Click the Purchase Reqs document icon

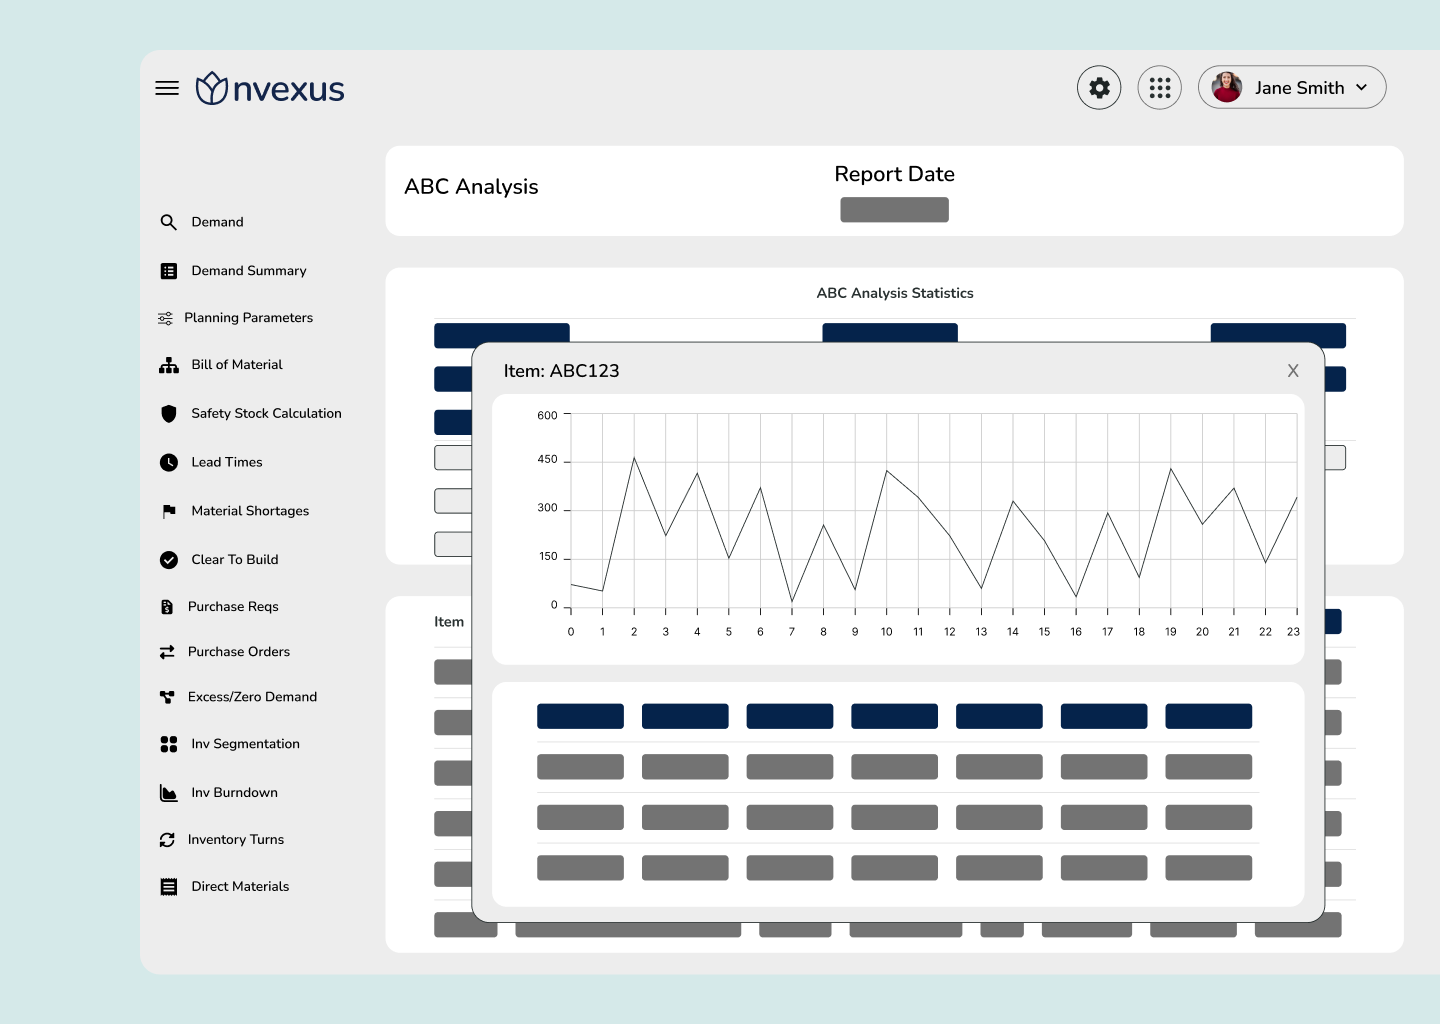(x=167, y=607)
